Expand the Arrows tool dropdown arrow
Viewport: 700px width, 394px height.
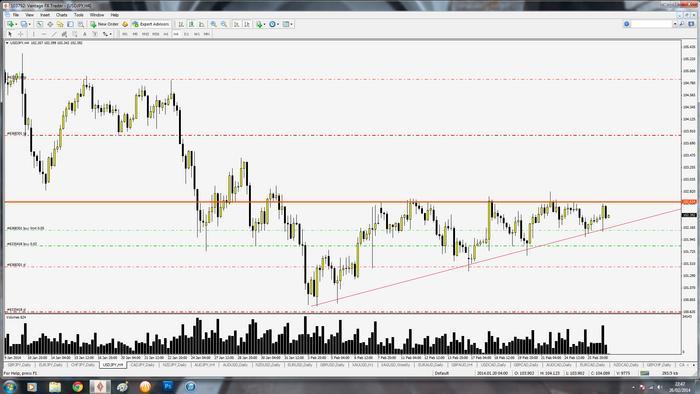point(110,34)
